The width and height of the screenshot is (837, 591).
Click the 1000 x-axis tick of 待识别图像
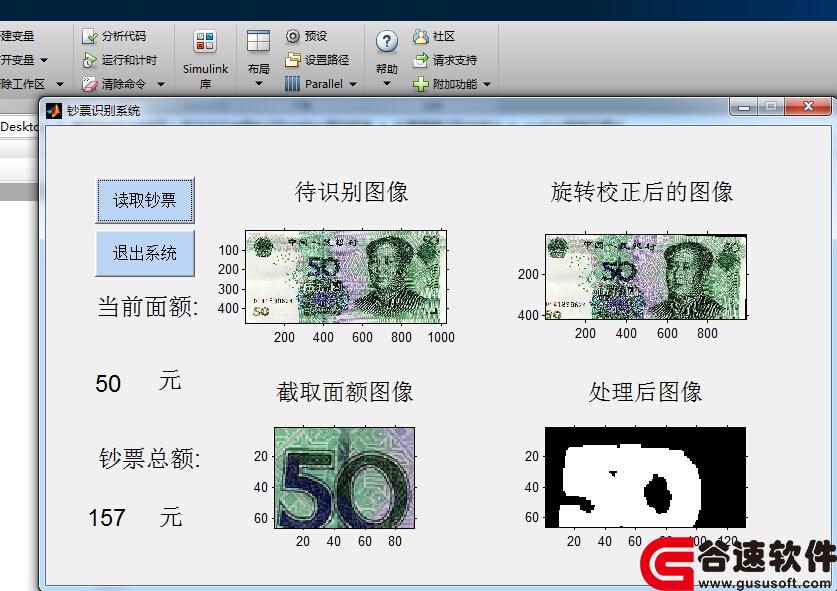point(441,337)
